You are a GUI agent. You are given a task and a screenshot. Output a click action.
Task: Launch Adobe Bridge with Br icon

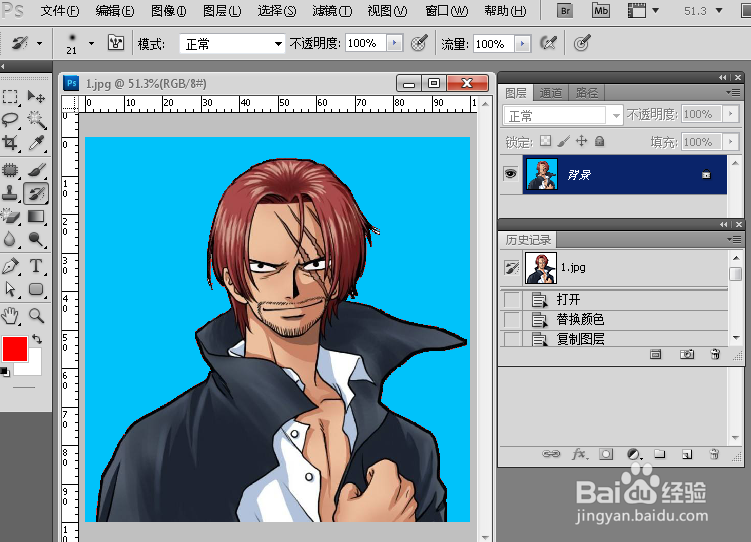(x=565, y=10)
